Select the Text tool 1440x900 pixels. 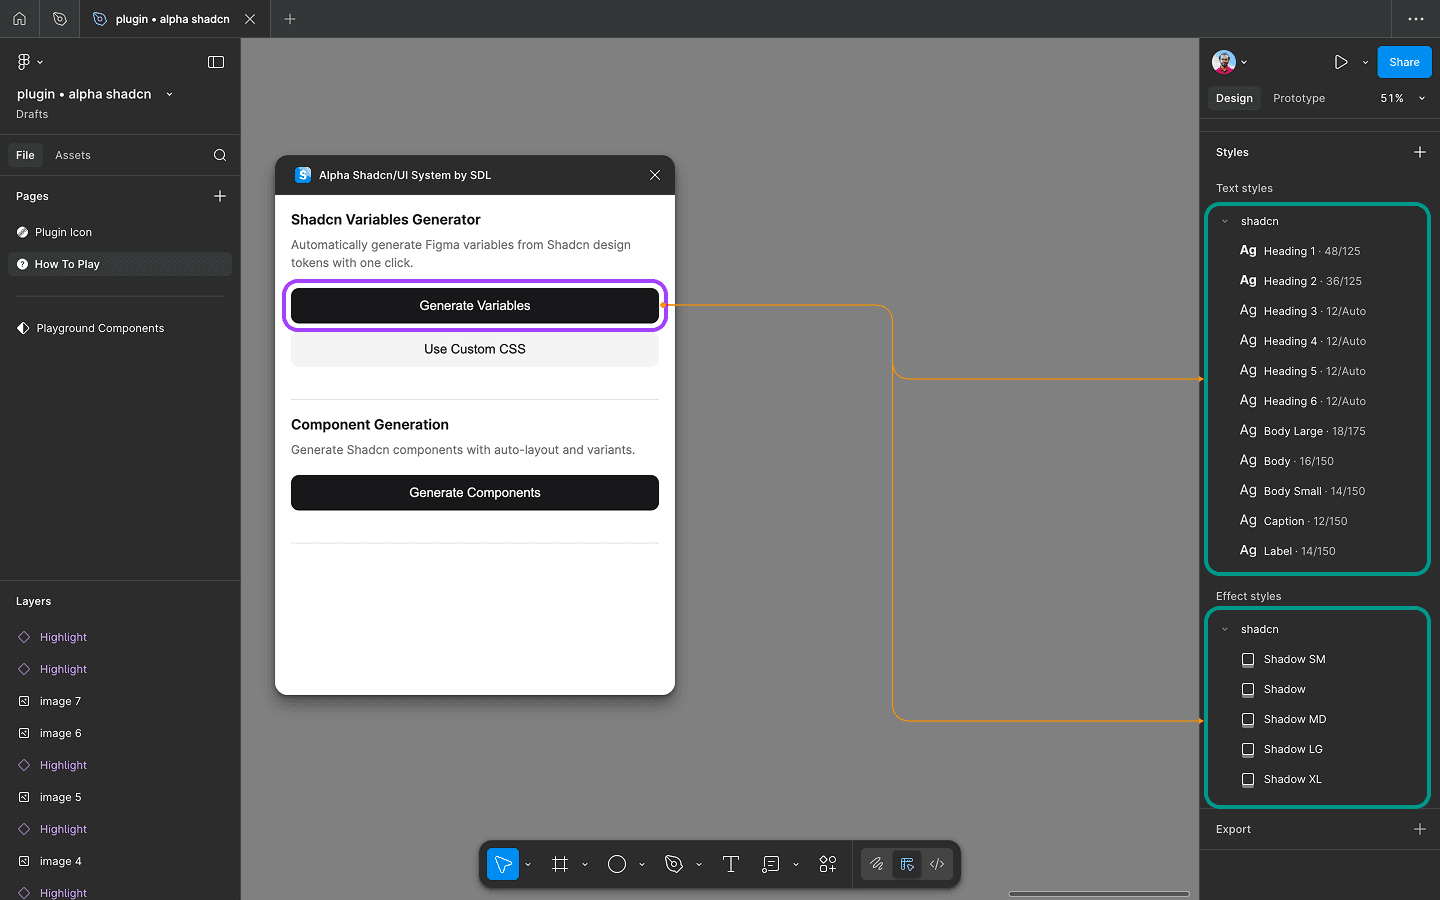pyautogui.click(x=731, y=864)
